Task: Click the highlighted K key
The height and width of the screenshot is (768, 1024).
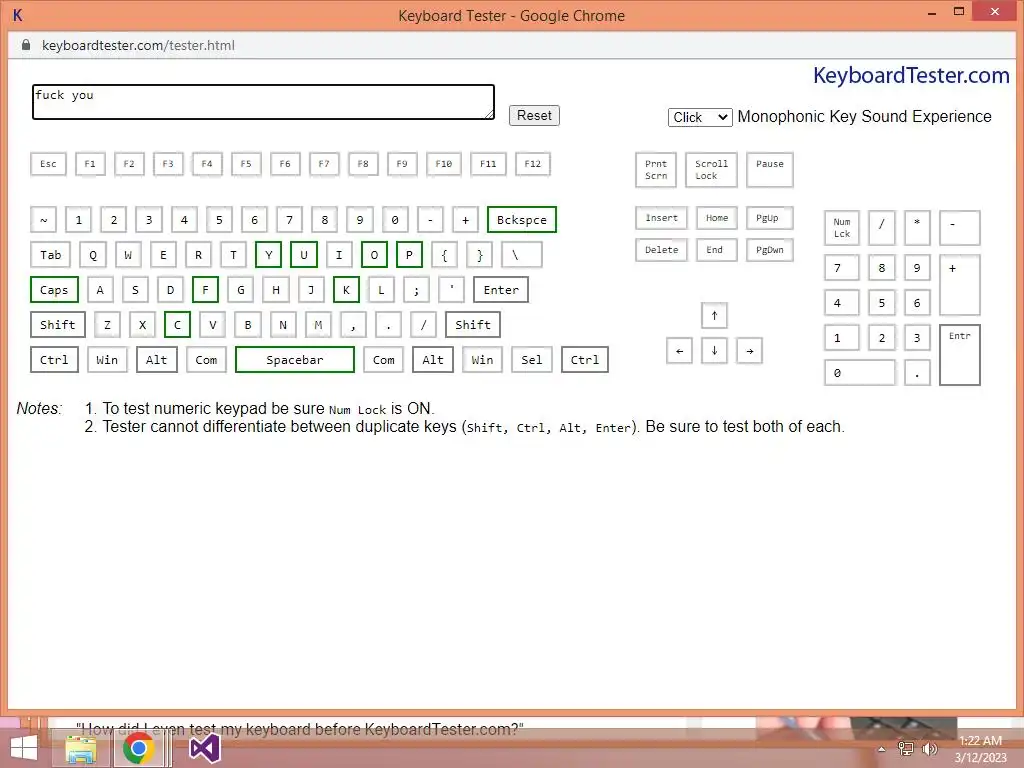Action: coord(346,290)
